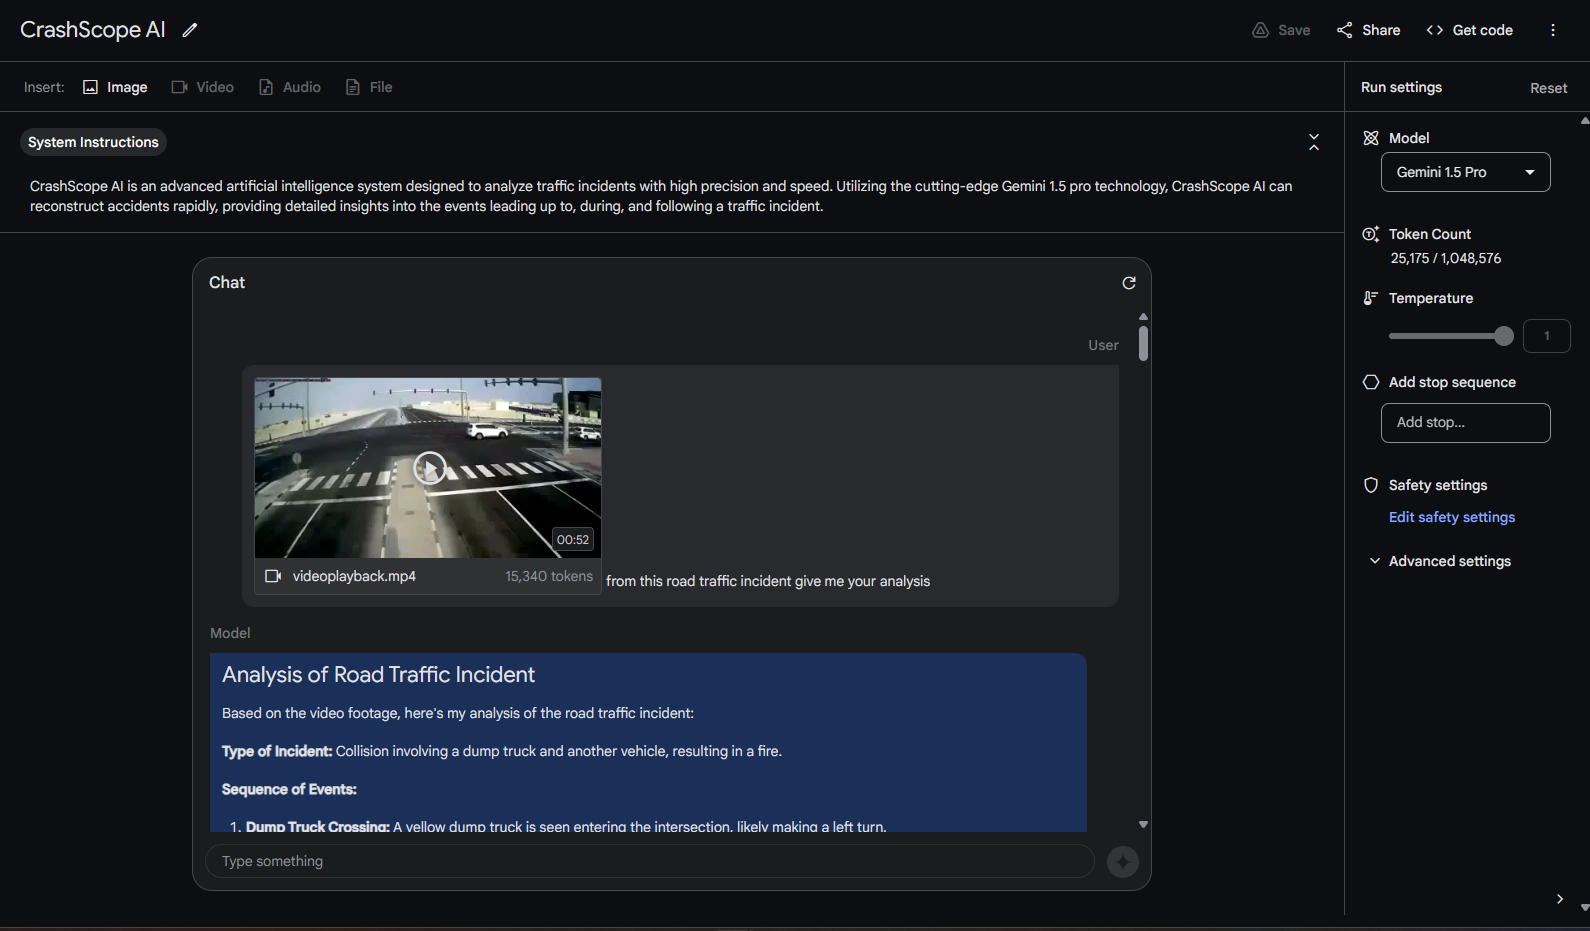Click the user prompt text about road traffic incident

coord(768,581)
